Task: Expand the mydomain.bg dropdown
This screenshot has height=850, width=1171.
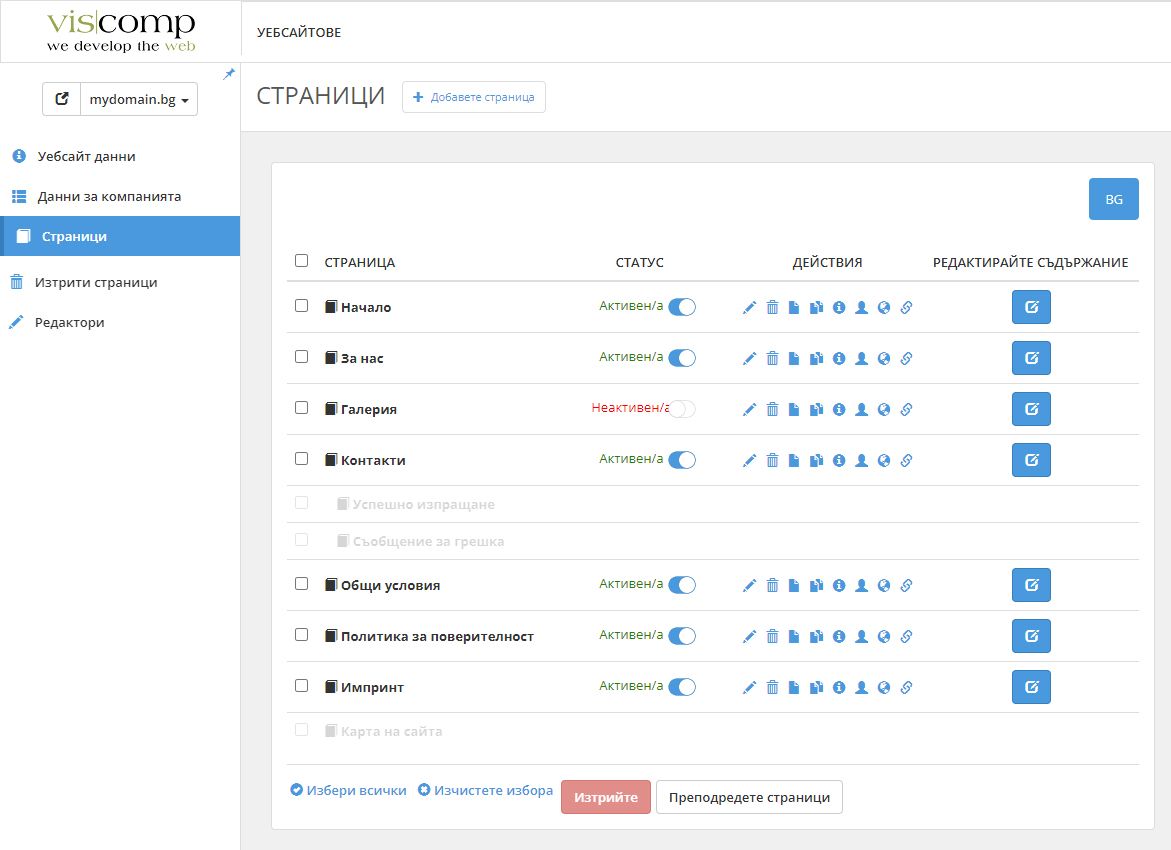Action: point(138,100)
